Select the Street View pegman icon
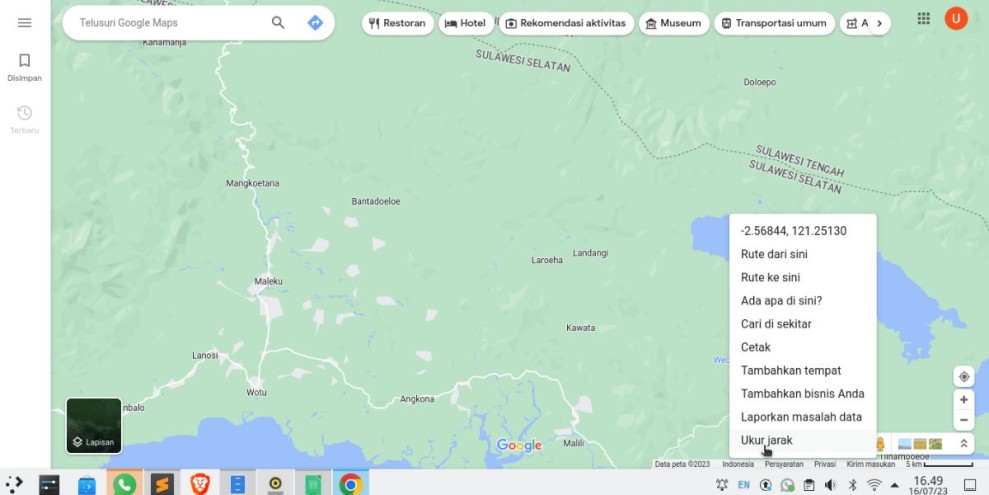 881,444
